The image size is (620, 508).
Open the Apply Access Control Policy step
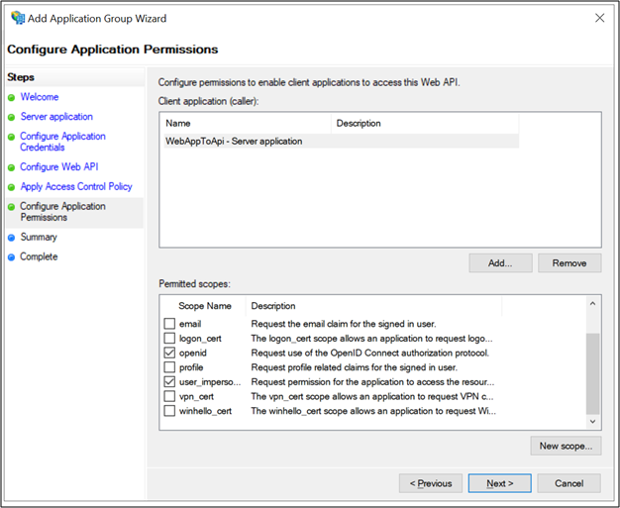[x=76, y=187]
